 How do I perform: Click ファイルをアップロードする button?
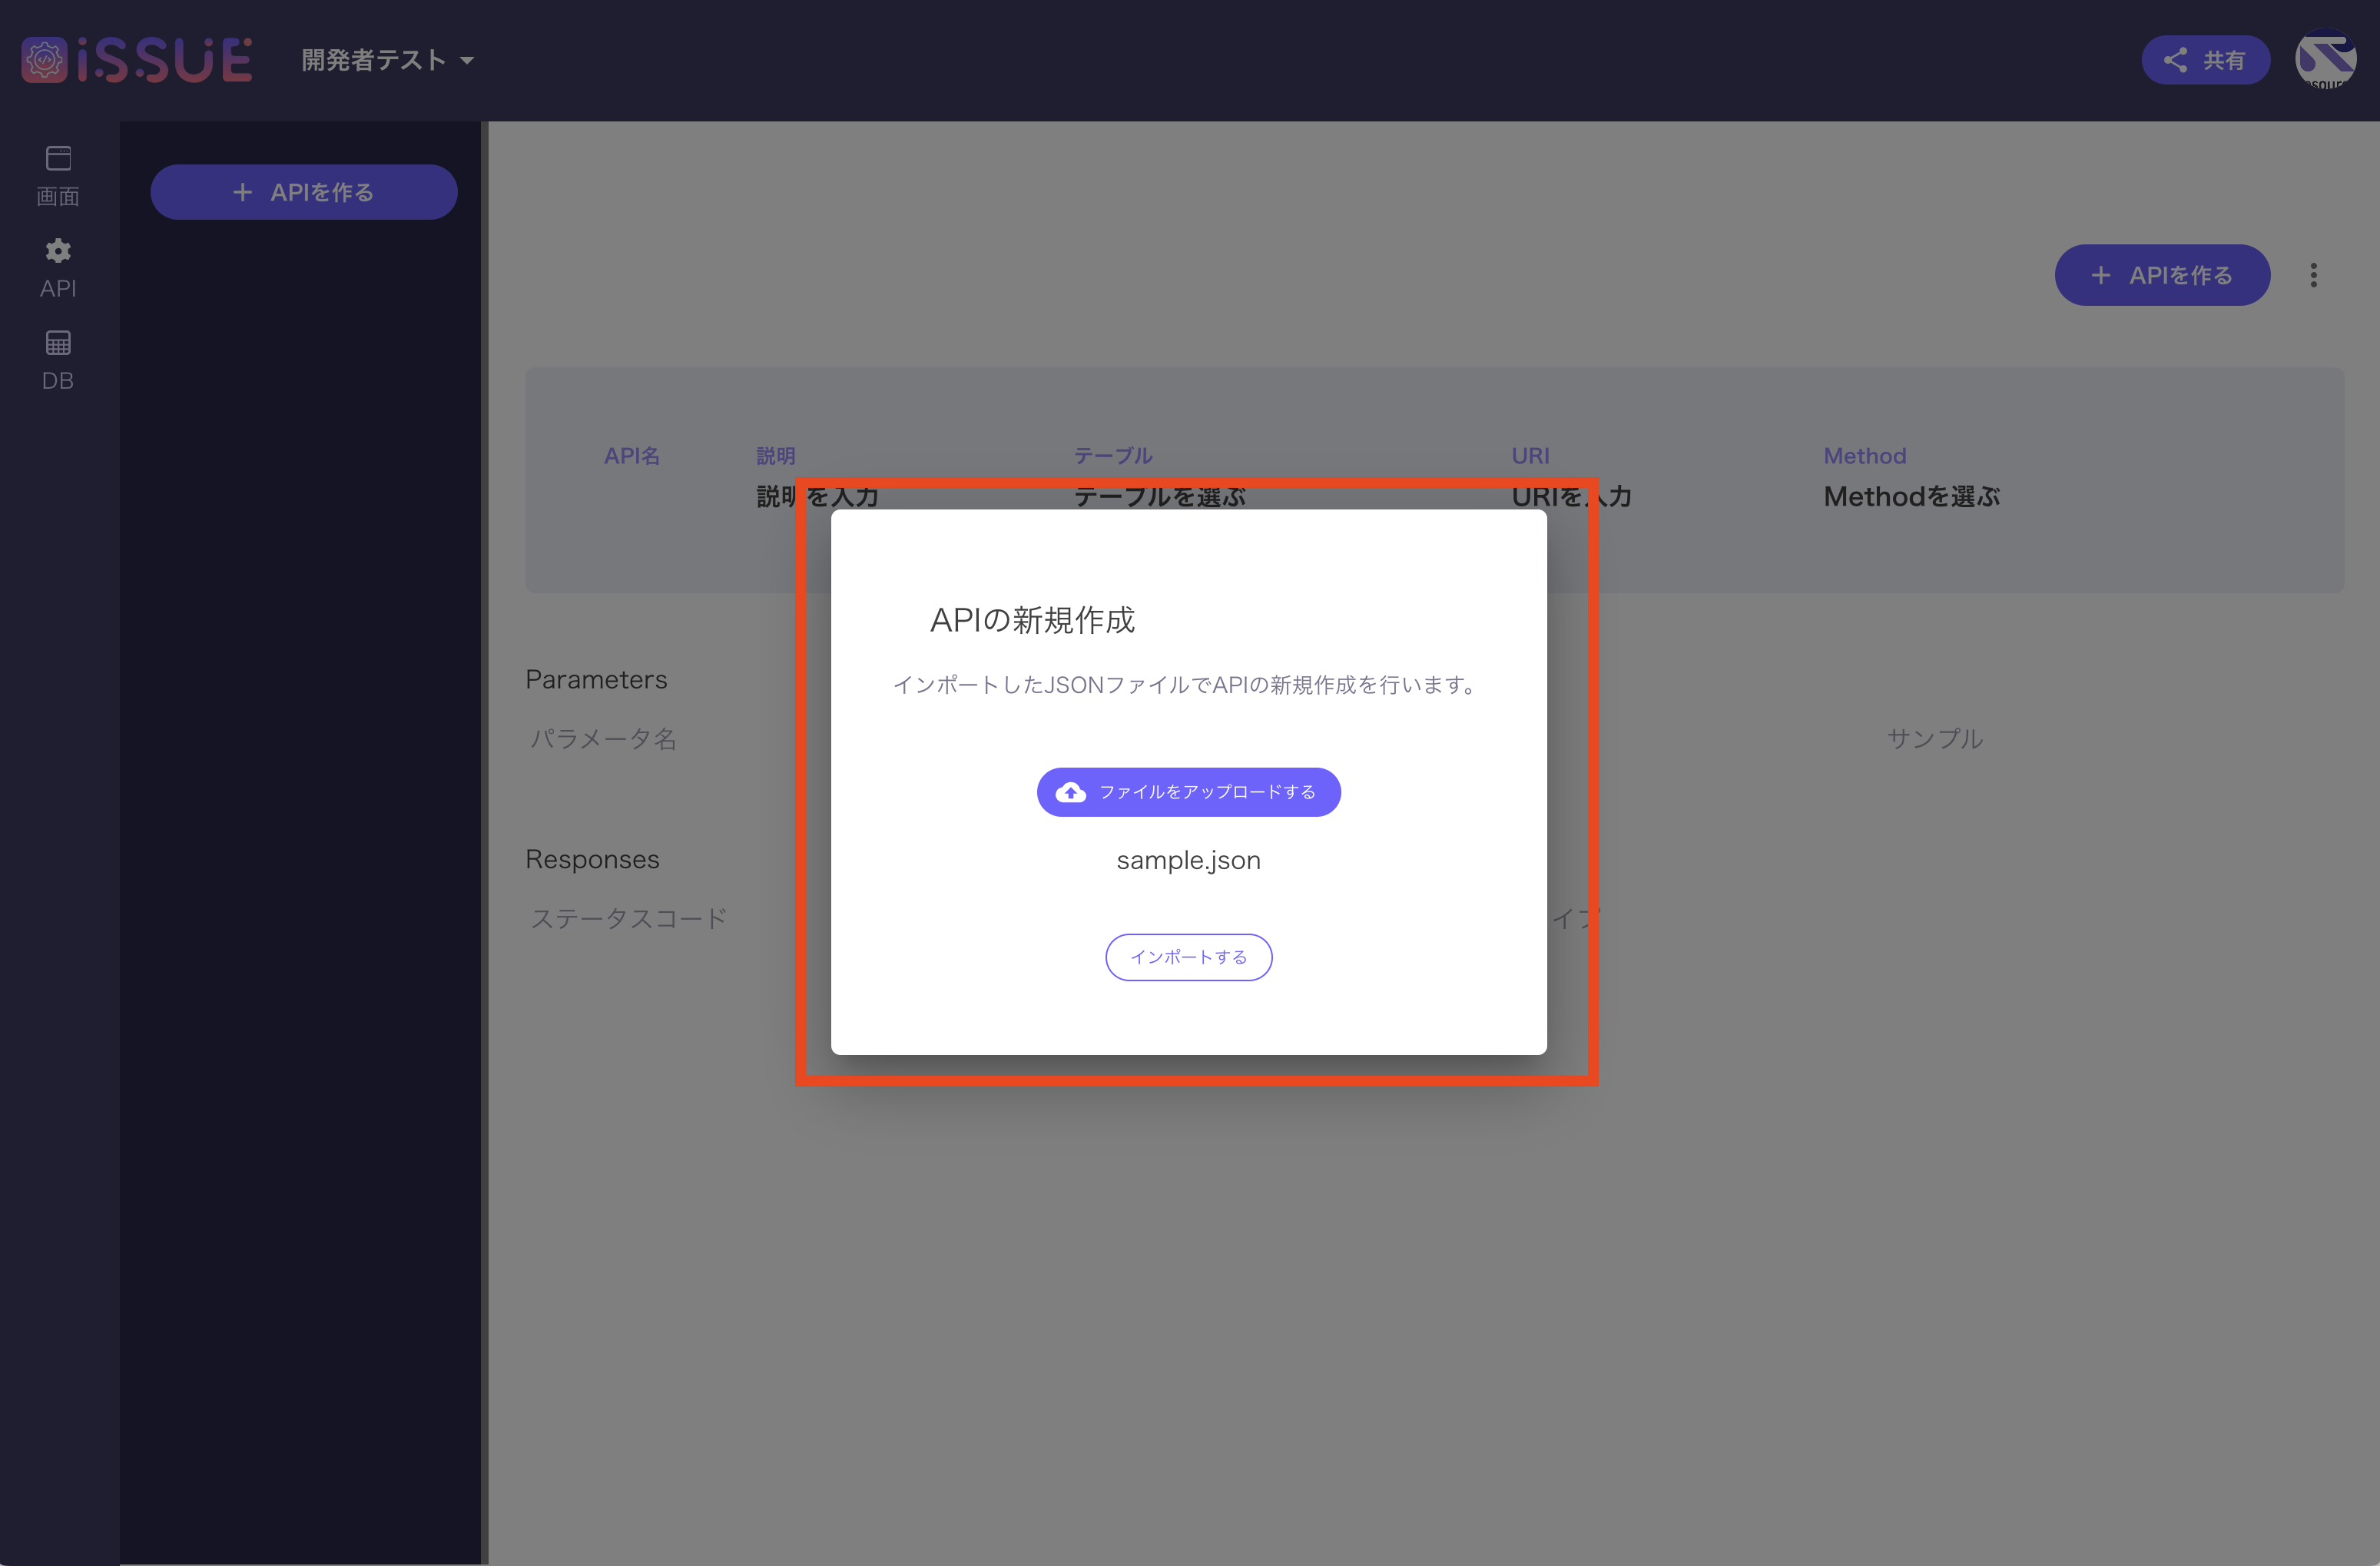1188,792
